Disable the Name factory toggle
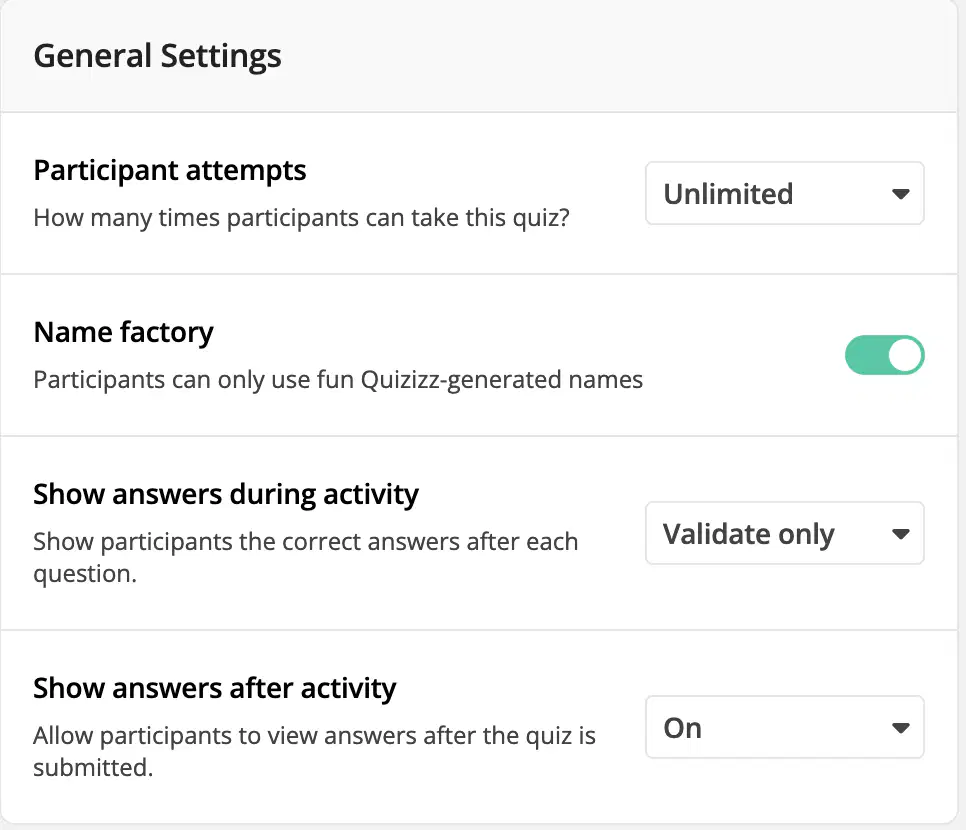The height and width of the screenshot is (830, 966). (x=885, y=355)
